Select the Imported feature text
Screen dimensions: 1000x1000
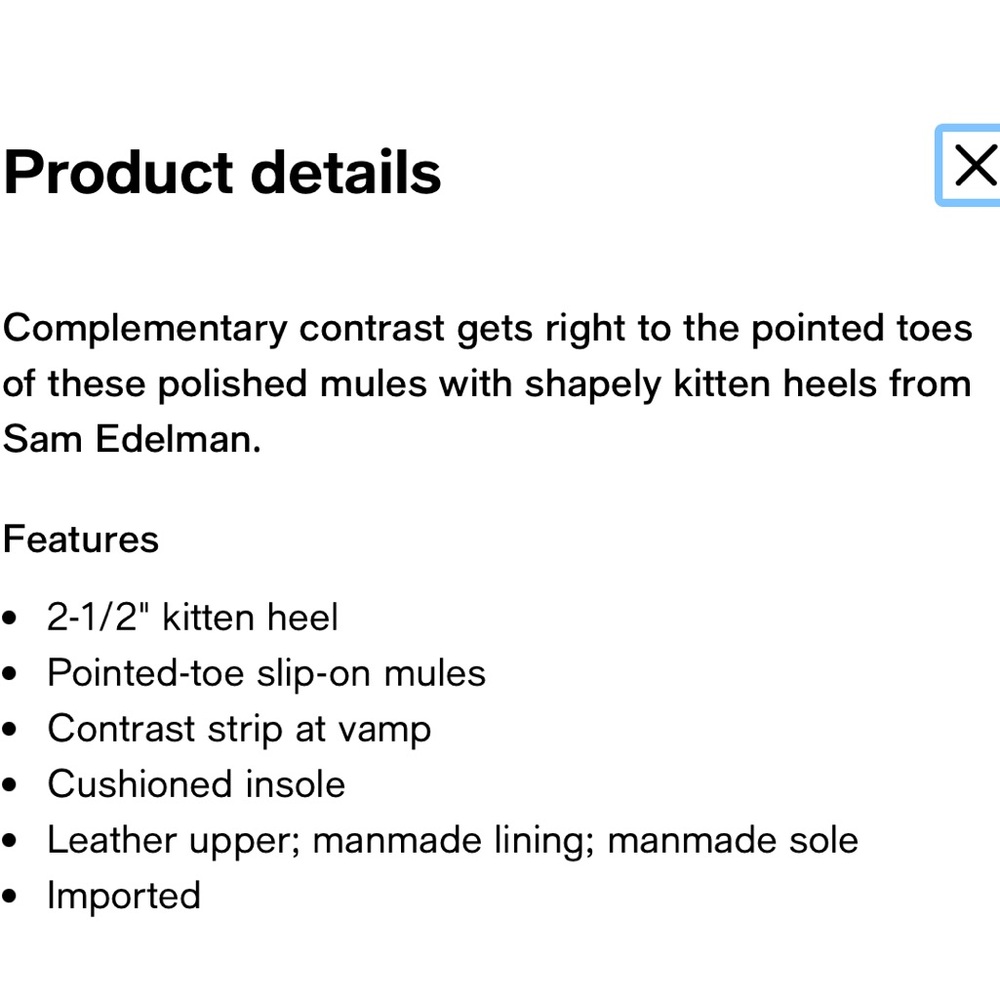click(124, 895)
